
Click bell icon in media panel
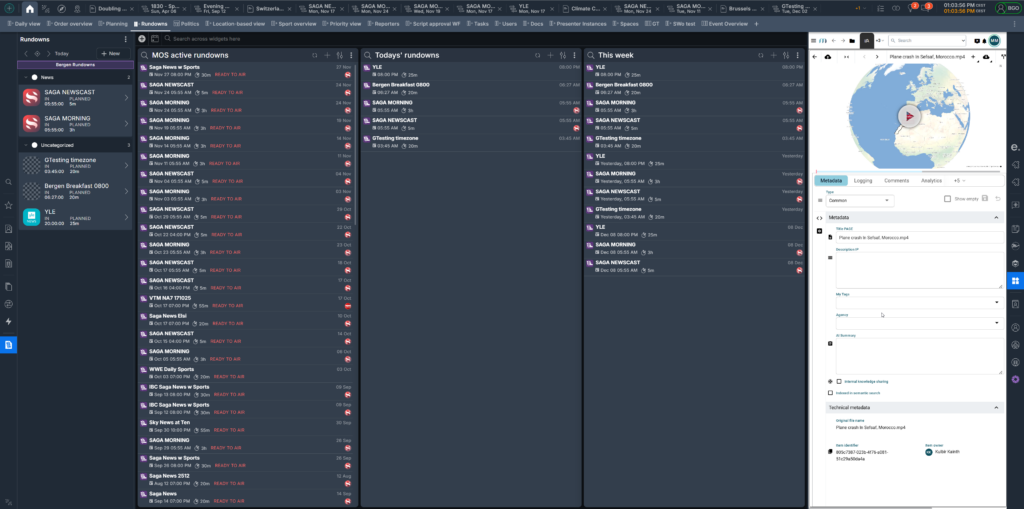pyautogui.click(x=984, y=41)
